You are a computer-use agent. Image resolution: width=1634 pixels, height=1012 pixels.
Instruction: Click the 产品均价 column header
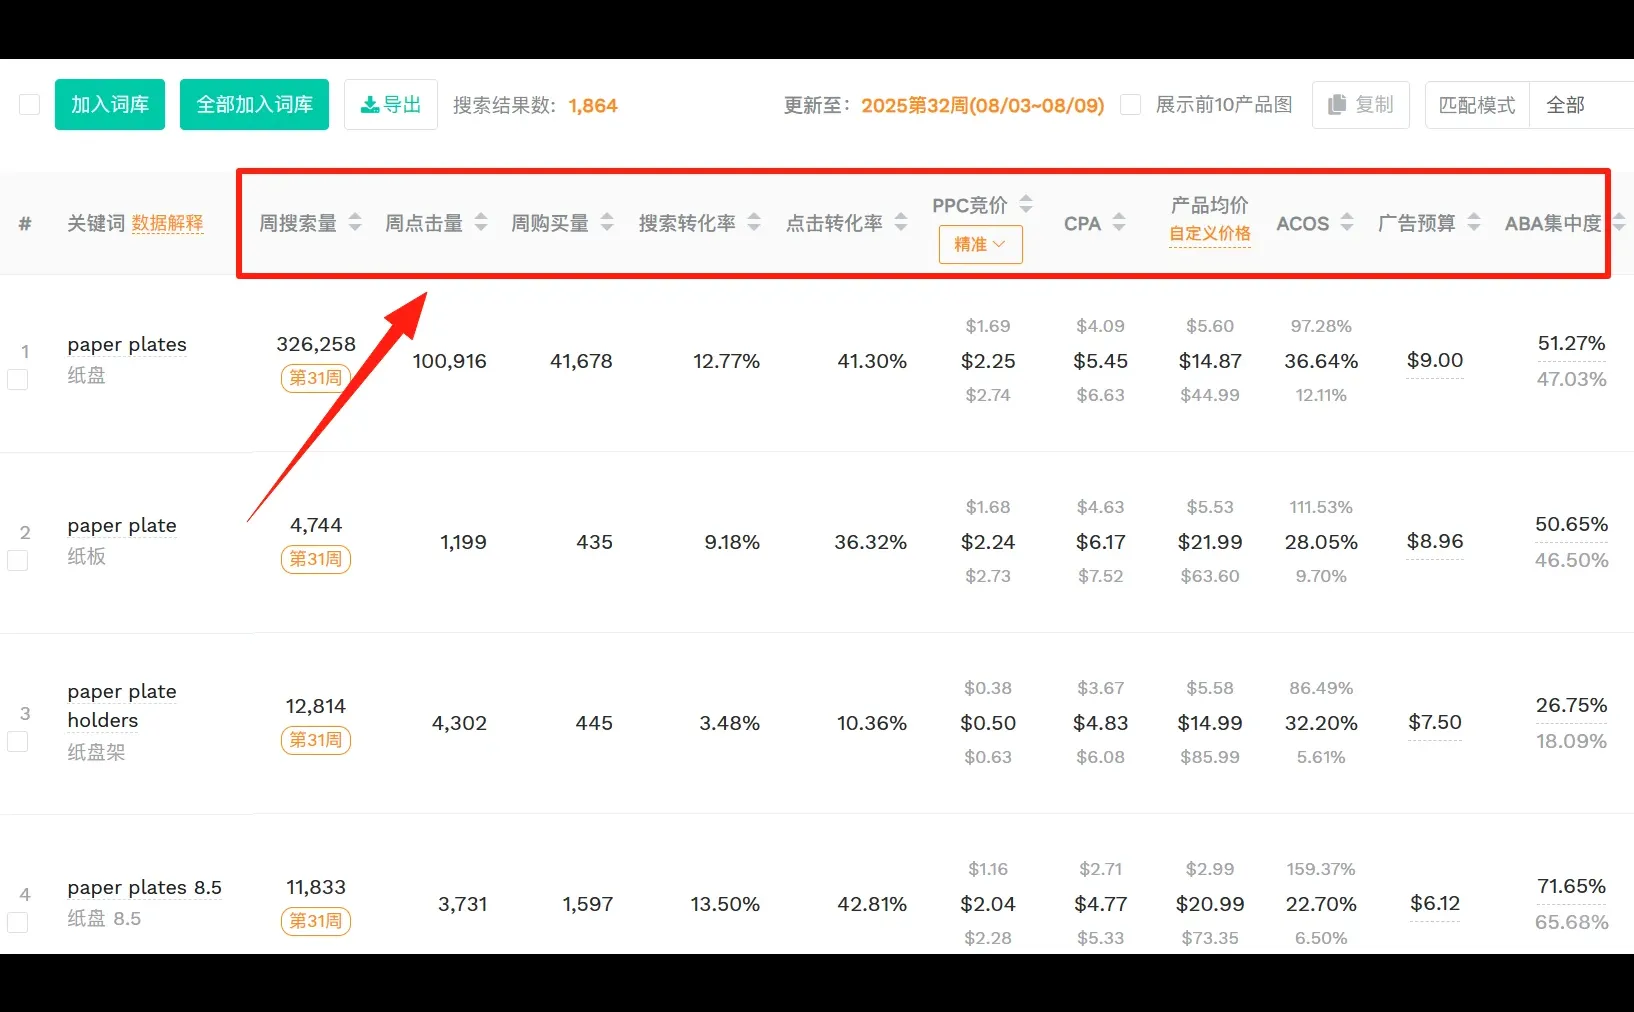click(1210, 205)
